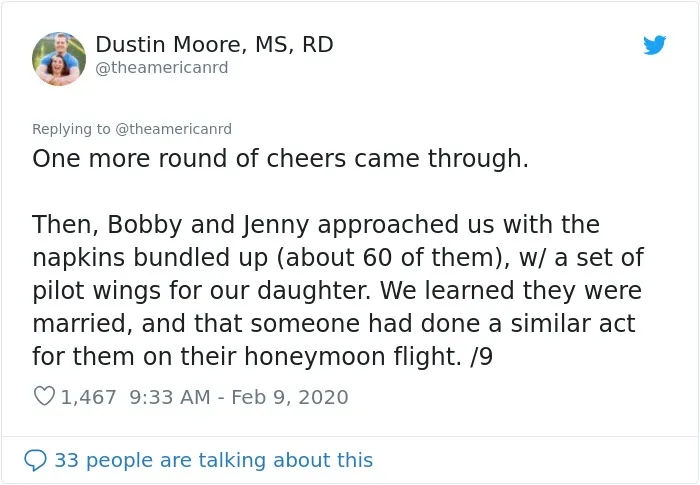Like the tweet with the heart icon
The height and width of the screenshot is (485, 700).
pos(44,396)
